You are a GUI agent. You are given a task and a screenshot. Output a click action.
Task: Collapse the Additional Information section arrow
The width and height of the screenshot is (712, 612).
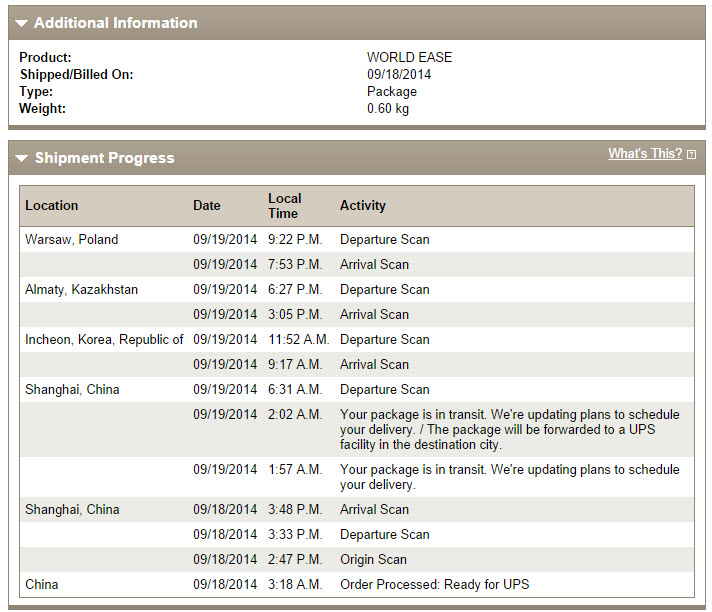21,23
